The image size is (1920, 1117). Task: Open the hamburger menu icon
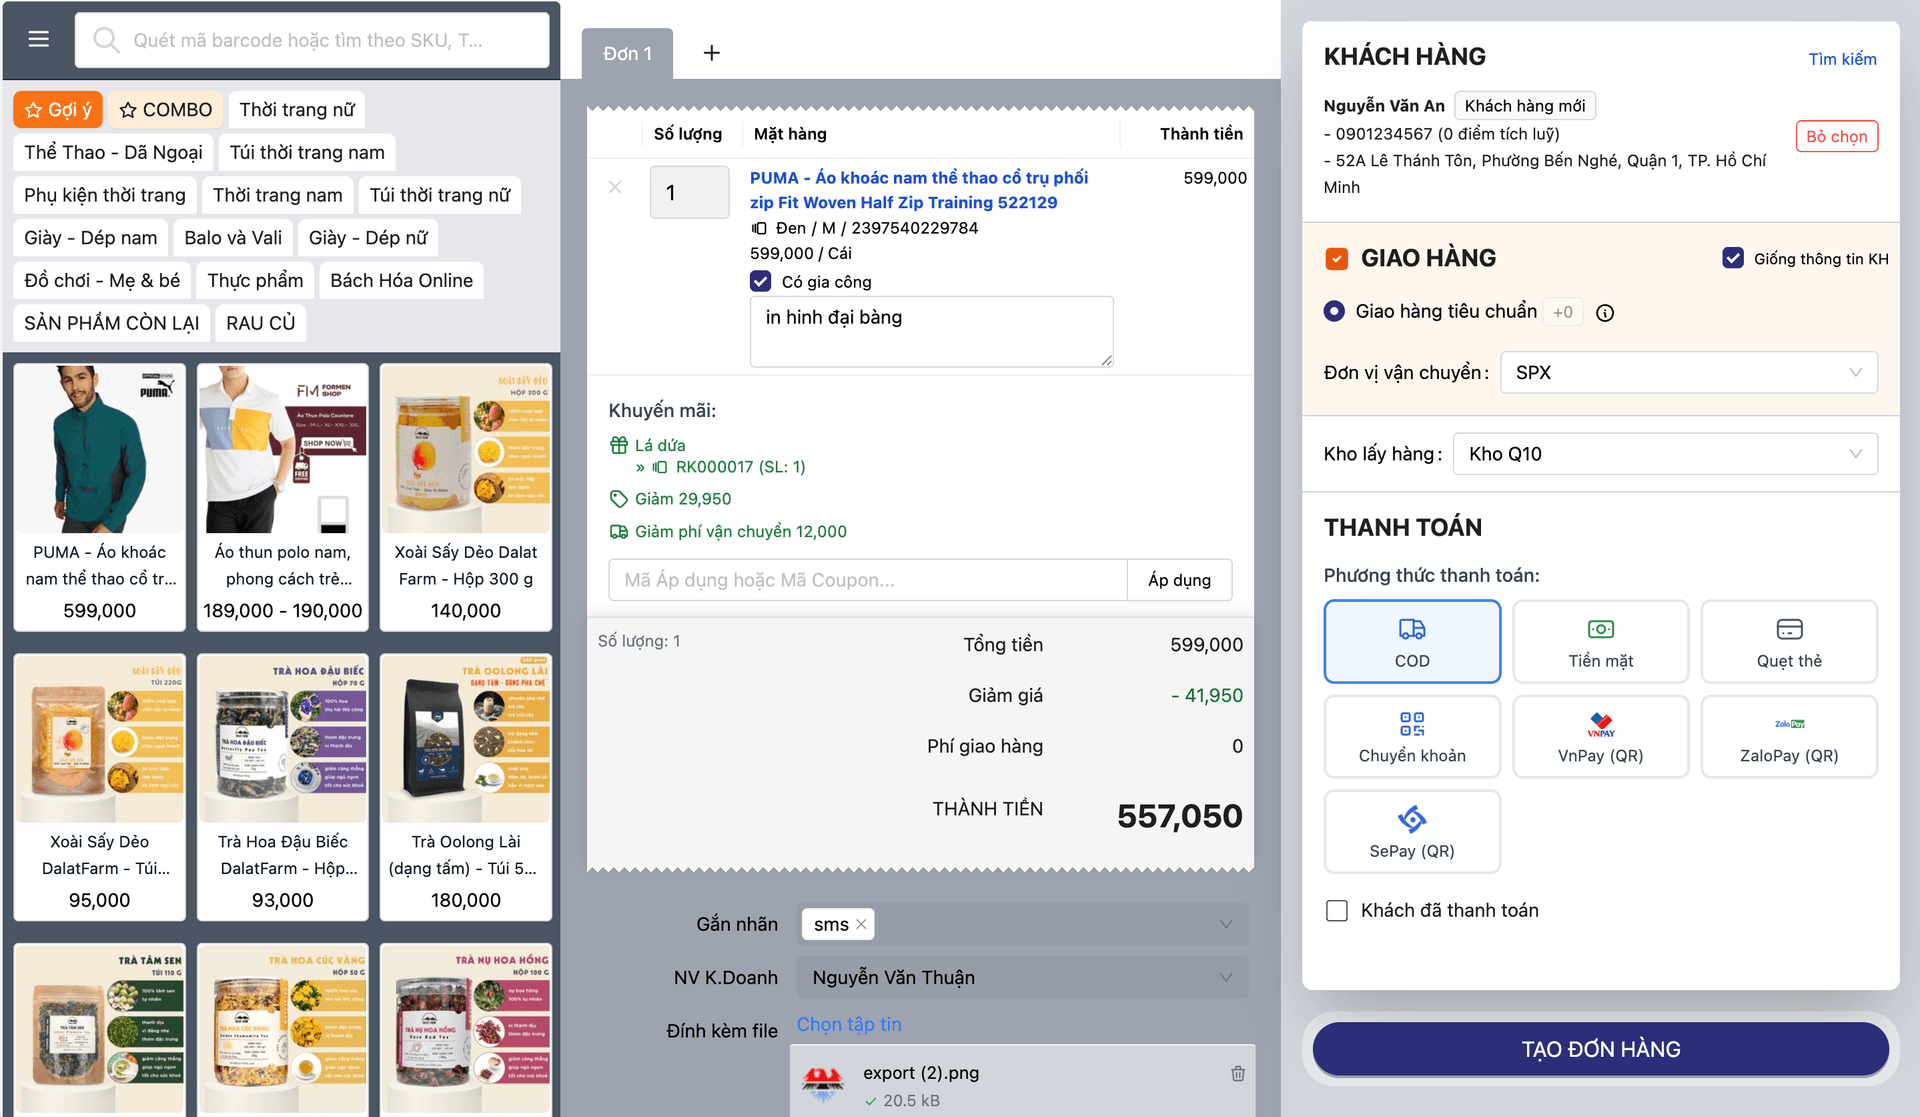pos(39,39)
